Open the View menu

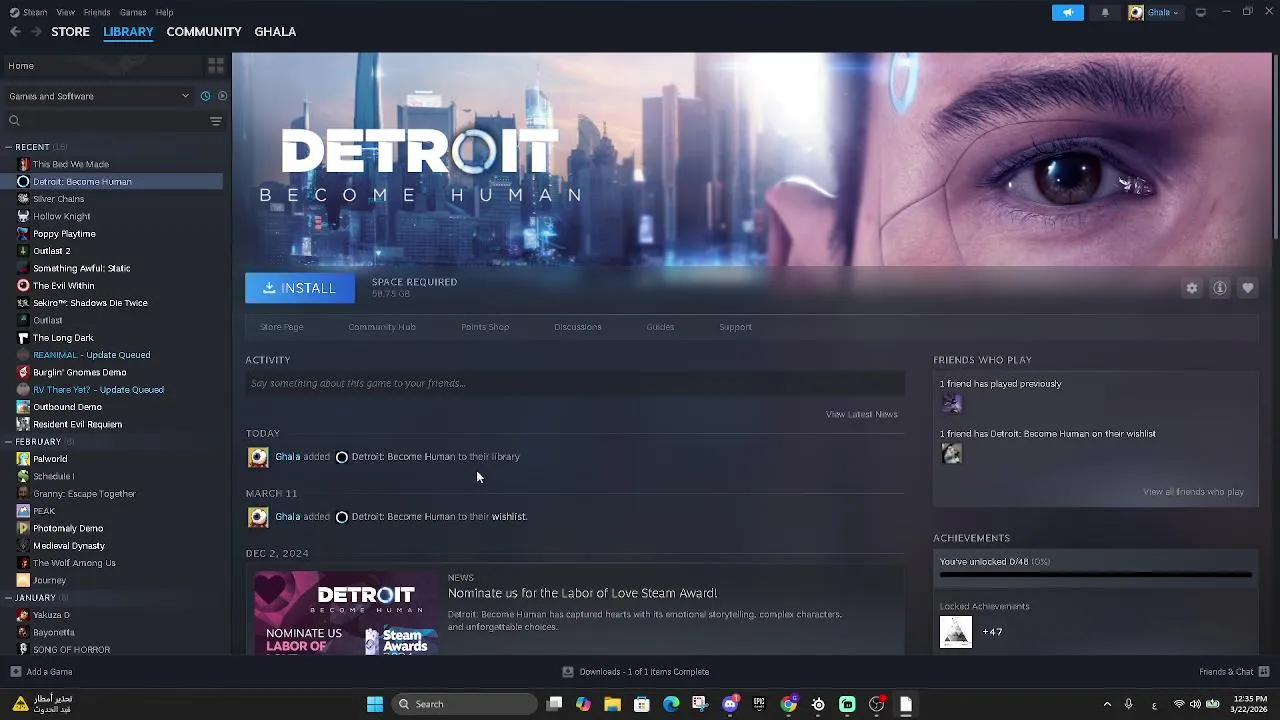click(x=65, y=12)
